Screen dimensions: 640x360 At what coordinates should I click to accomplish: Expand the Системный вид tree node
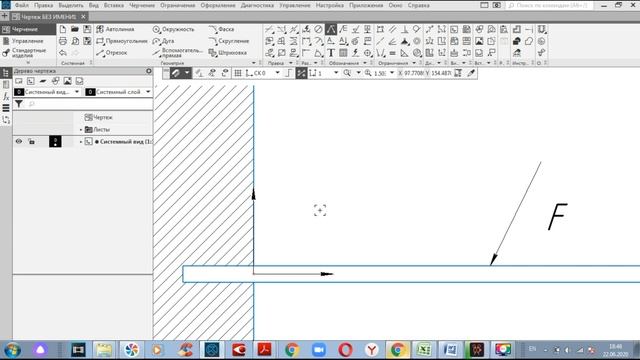(81, 142)
